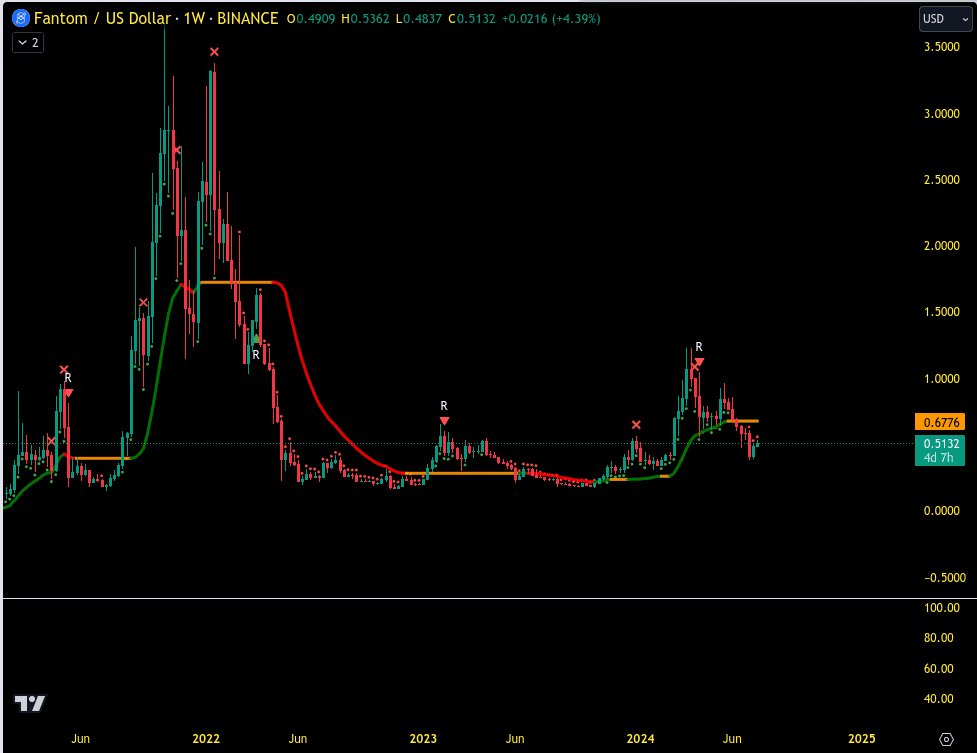Select the orange 0.6776 price label
The image size is (977, 753).
pyautogui.click(x=940, y=422)
